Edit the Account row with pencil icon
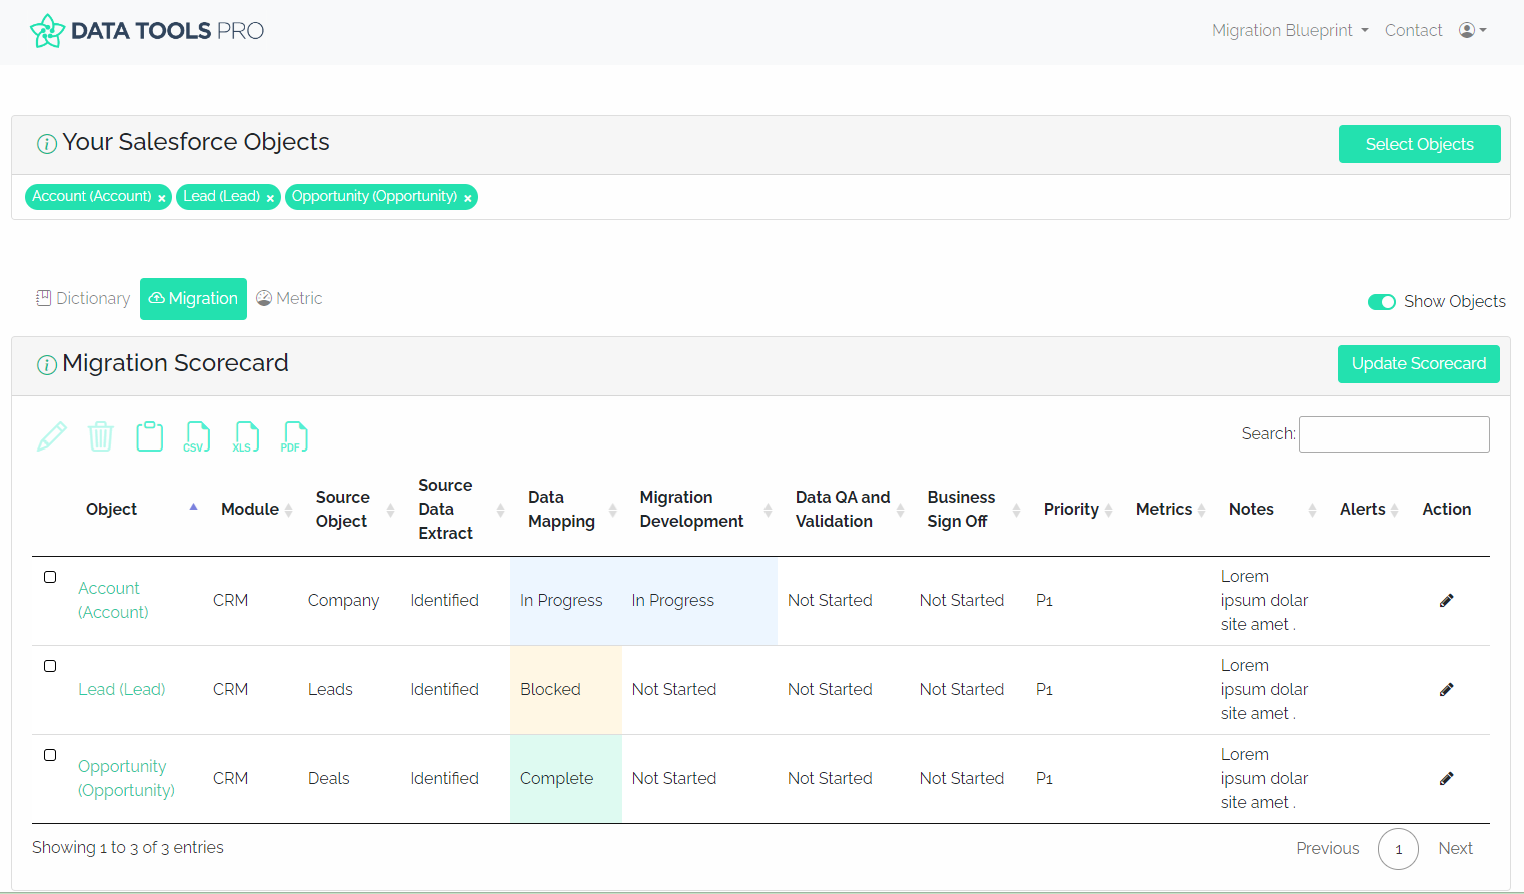 (1446, 601)
